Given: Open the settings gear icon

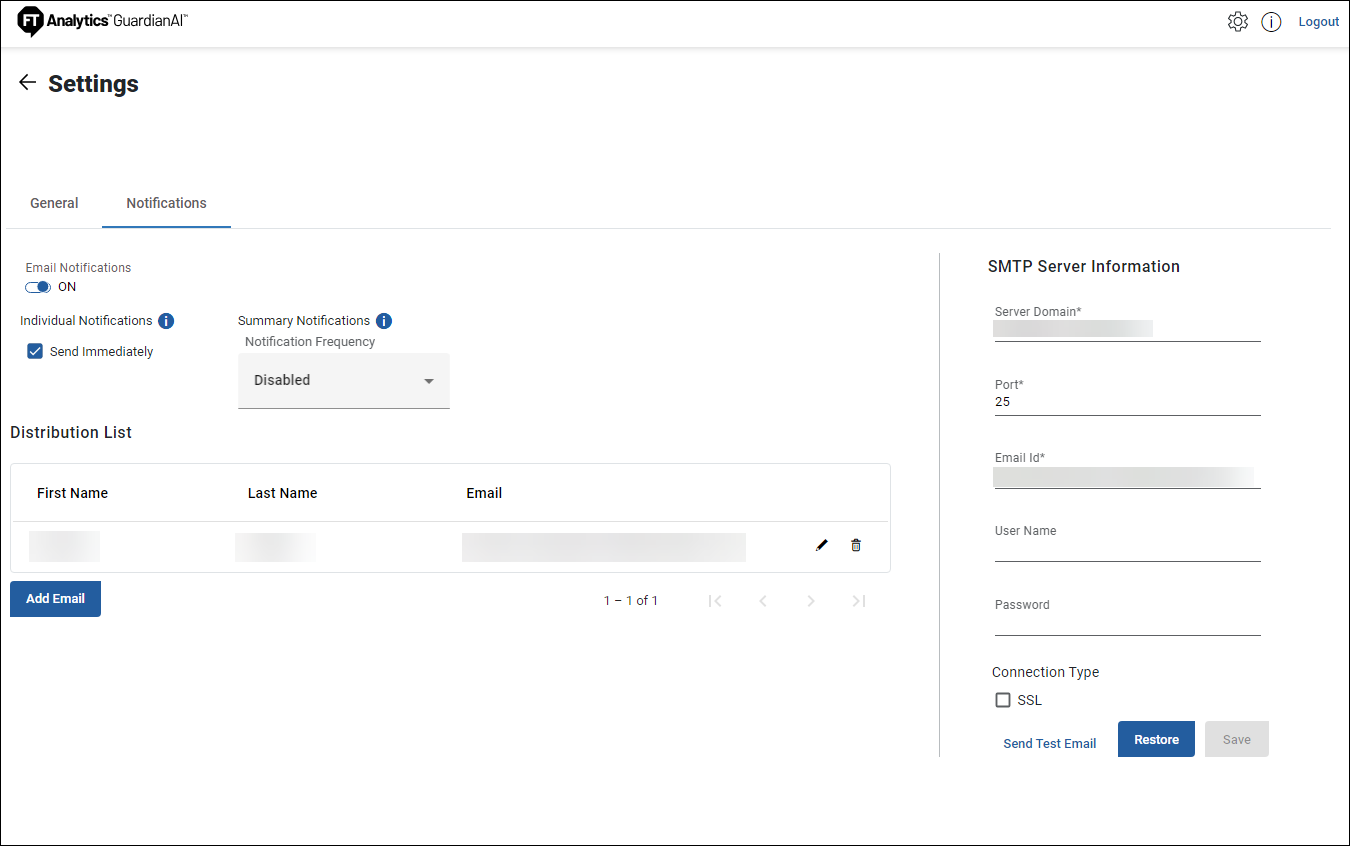Looking at the screenshot, I should click(x=1237, y=22).
